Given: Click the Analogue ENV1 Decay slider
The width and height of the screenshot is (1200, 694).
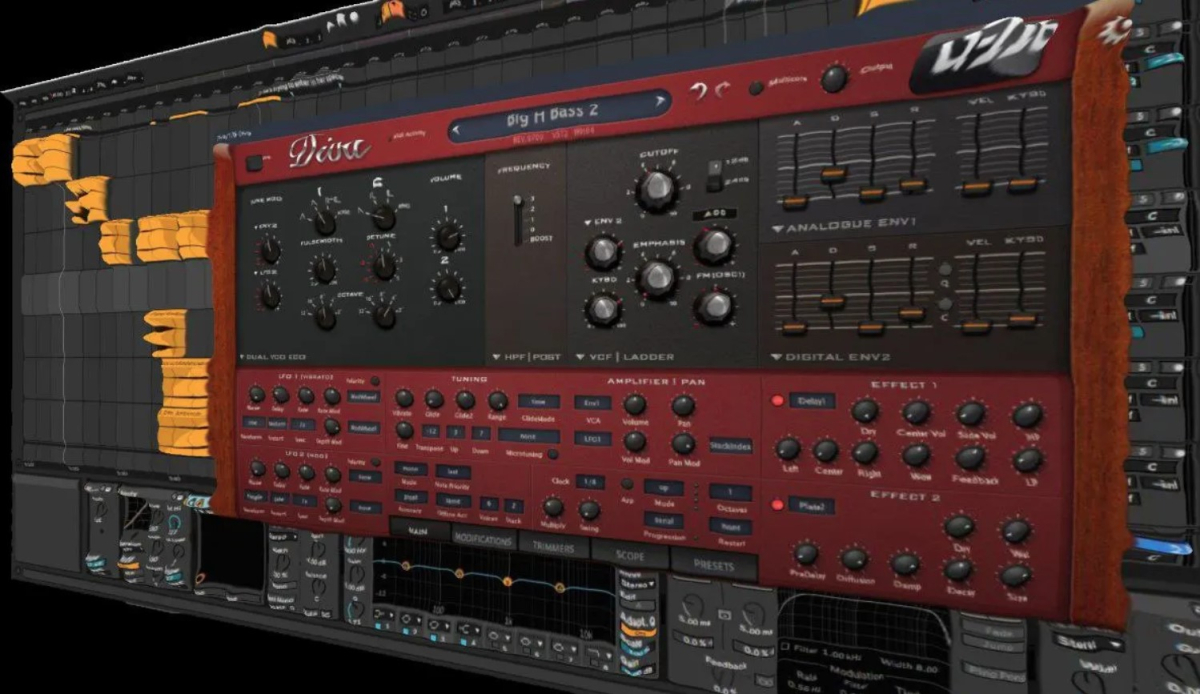Looking at the screenshot, I should (833, 173).
